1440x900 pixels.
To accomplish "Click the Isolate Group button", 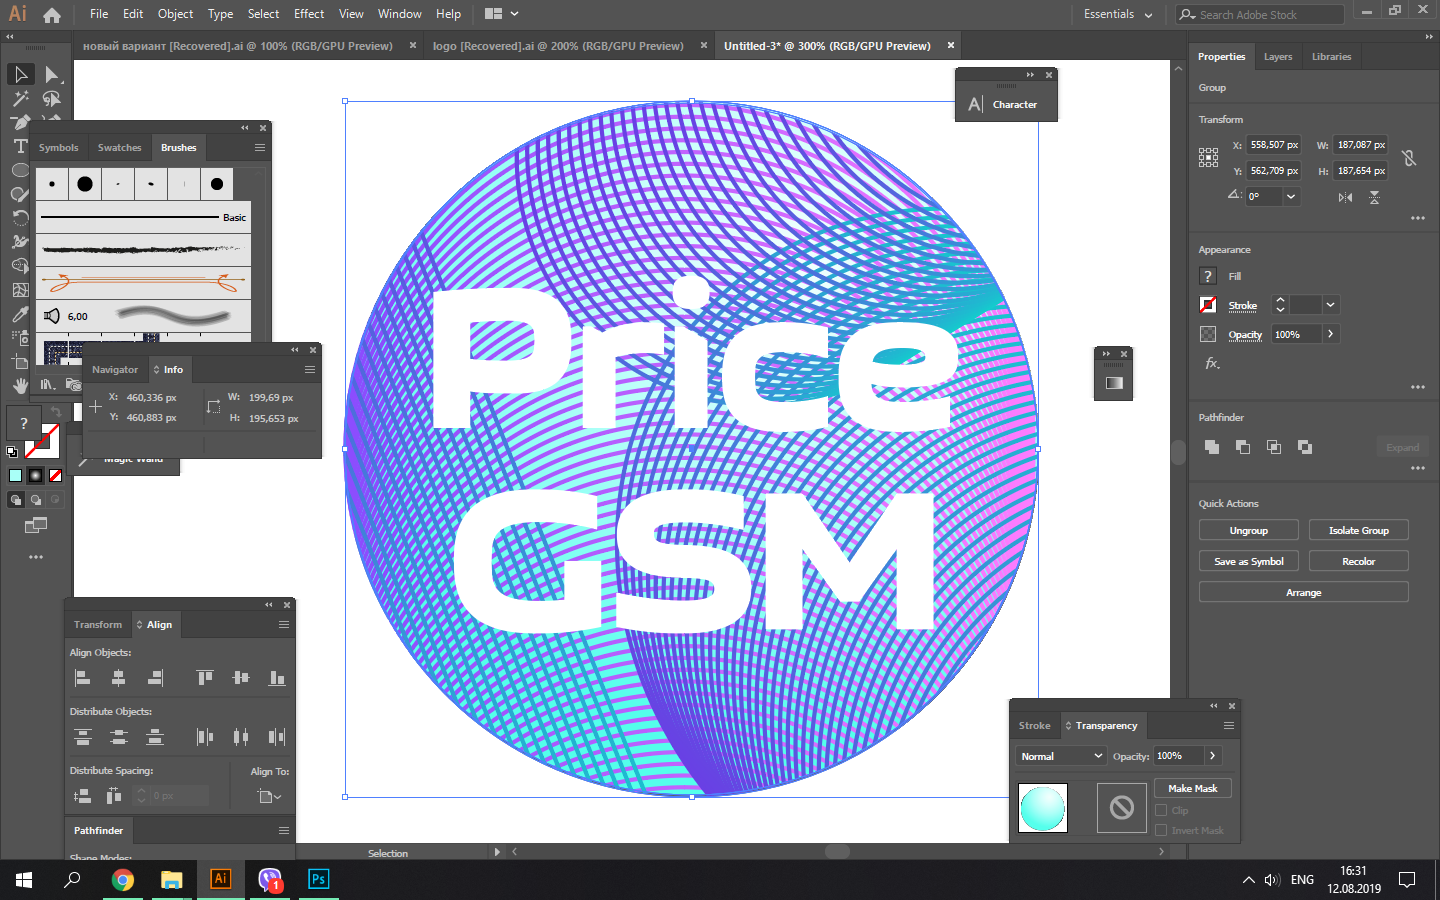I will coord(1359,531).
